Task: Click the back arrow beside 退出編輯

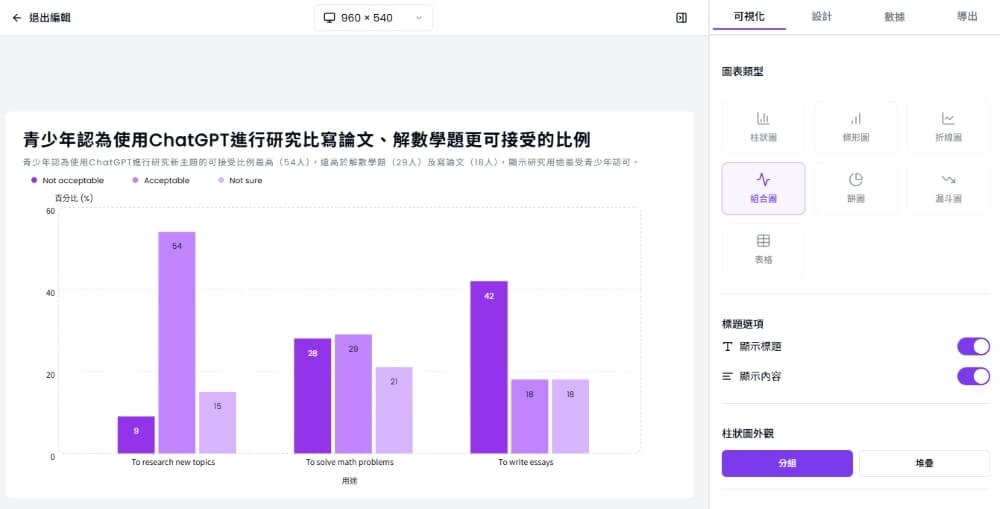Action: (x=17, y=18)
